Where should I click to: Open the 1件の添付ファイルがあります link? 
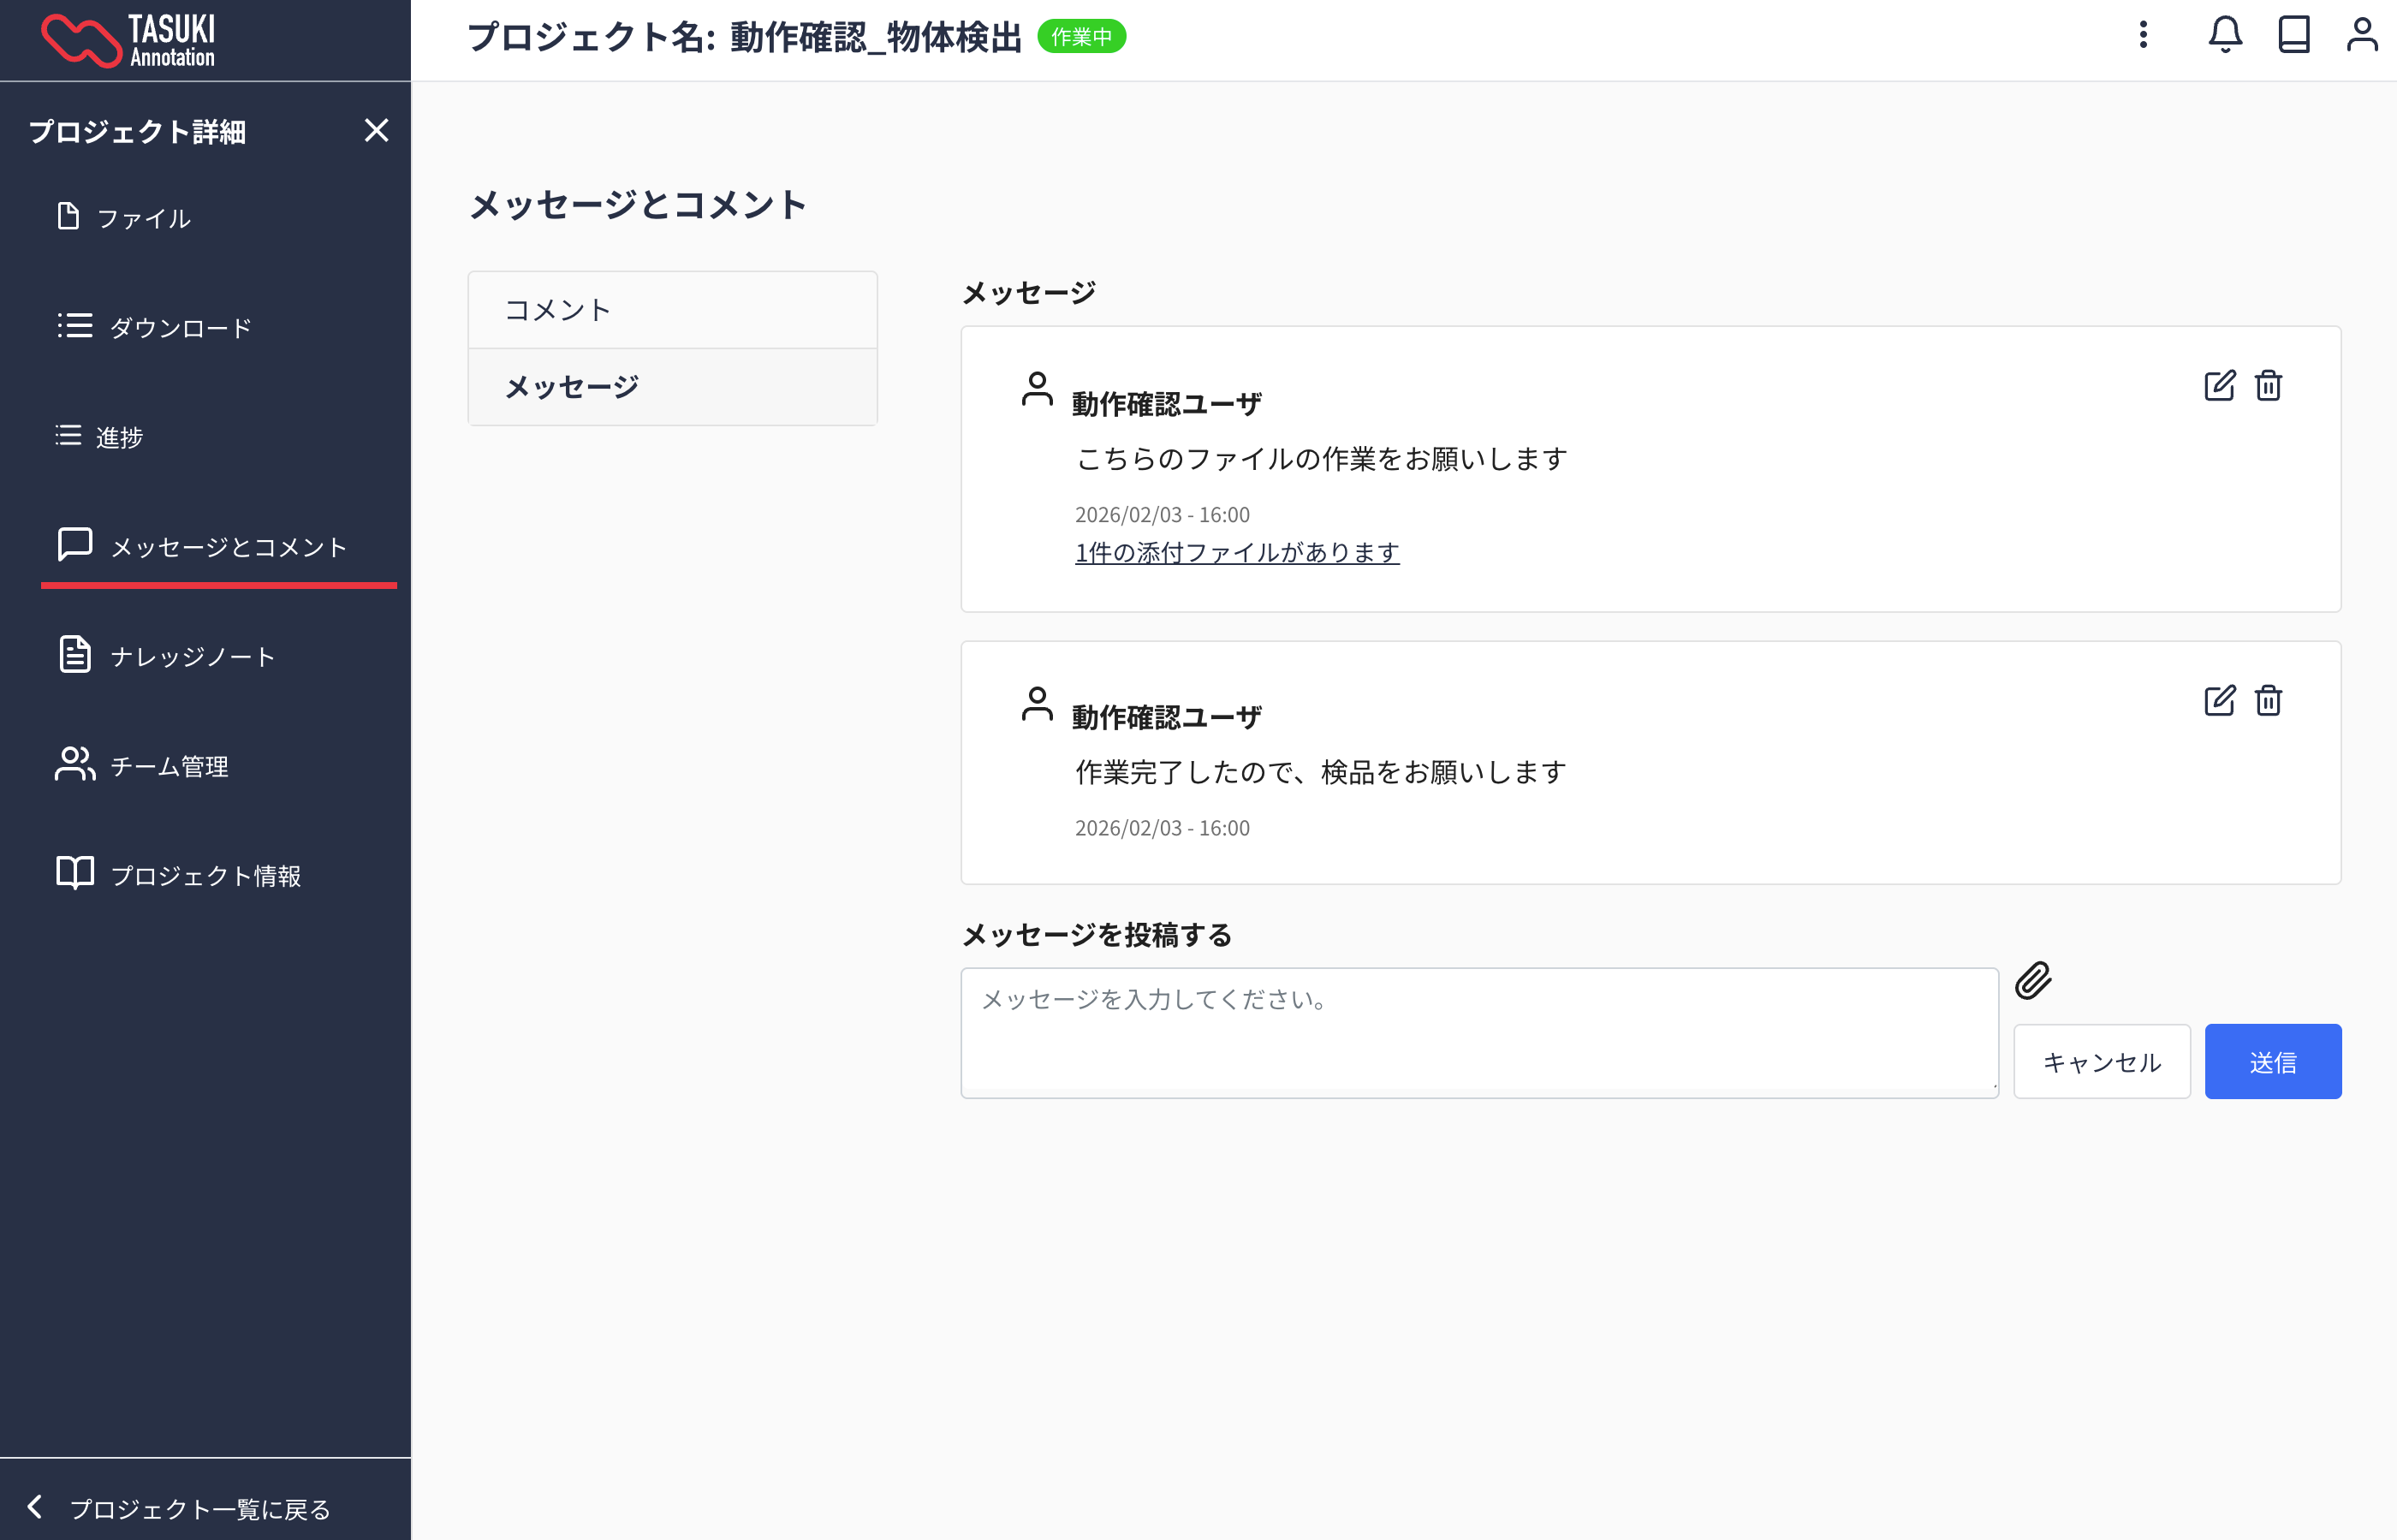coord(1237,551)
